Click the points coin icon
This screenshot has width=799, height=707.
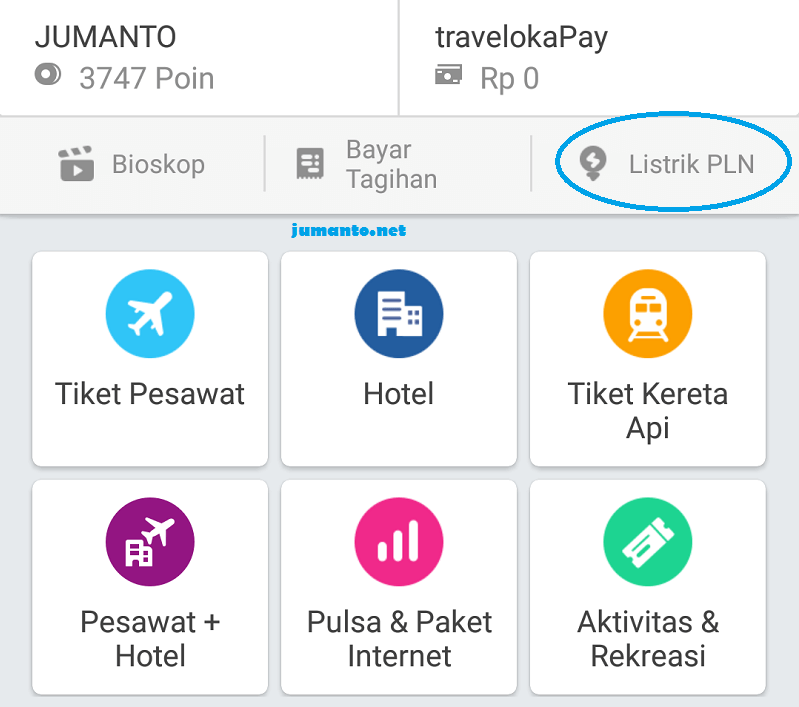click(48, 75)
